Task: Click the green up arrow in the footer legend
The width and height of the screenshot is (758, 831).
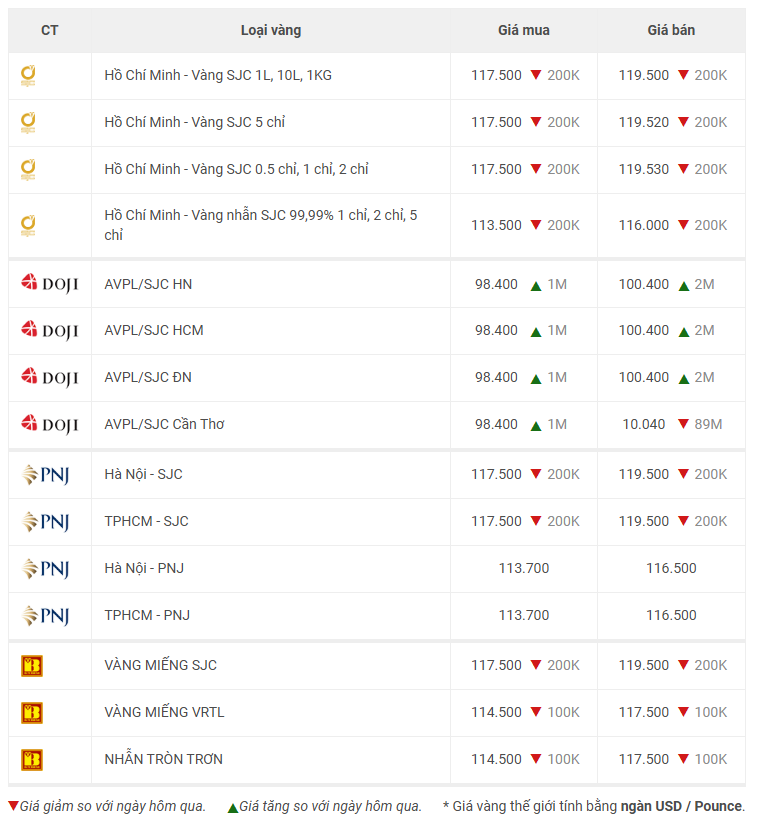Action: tap(233, 807)
